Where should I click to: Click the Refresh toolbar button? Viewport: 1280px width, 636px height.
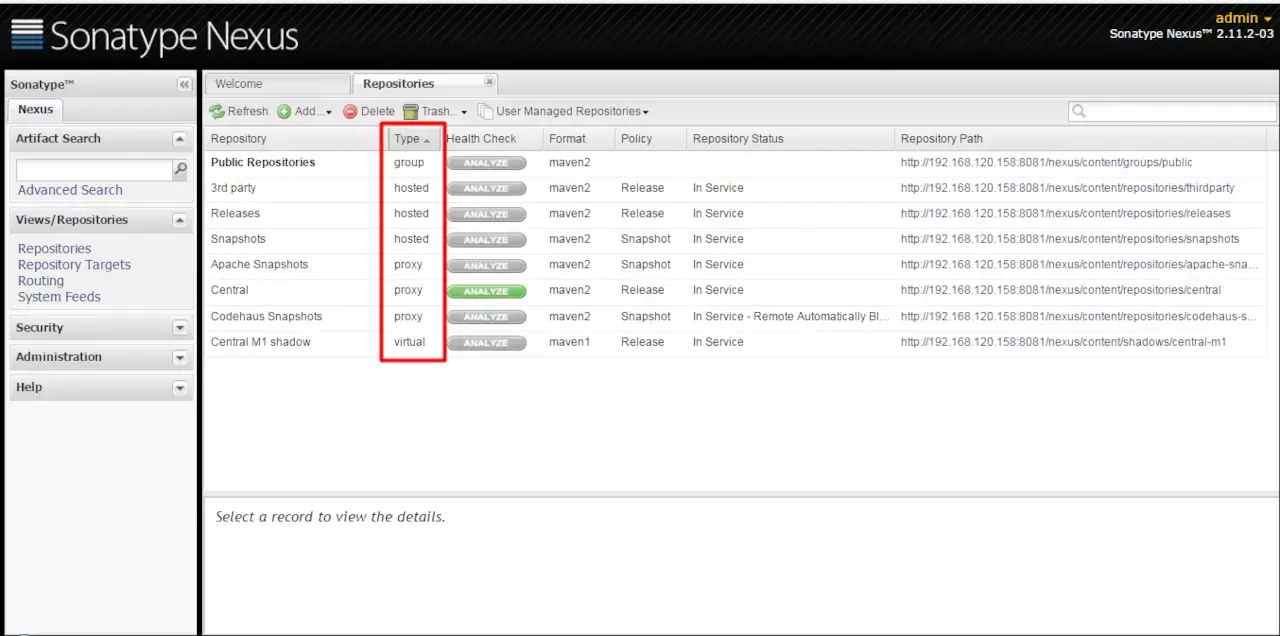pyautogui.click(x=239, y=111)
